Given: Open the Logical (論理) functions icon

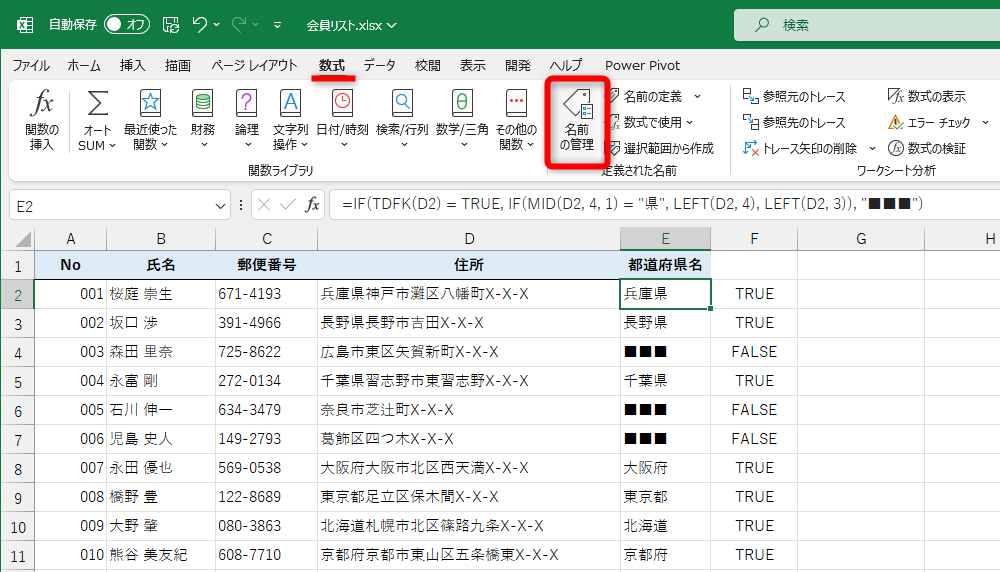Looking at the screenshot, I should pyautogui.click(x=247, y=120).
